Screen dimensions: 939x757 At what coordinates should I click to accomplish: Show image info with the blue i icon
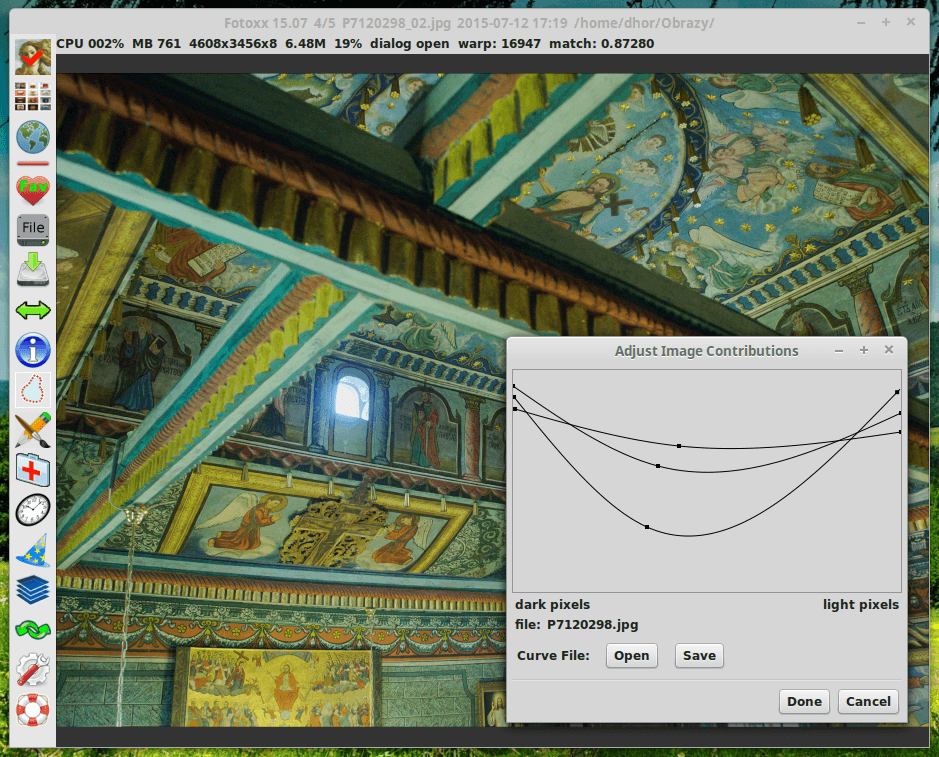[33, 350]
